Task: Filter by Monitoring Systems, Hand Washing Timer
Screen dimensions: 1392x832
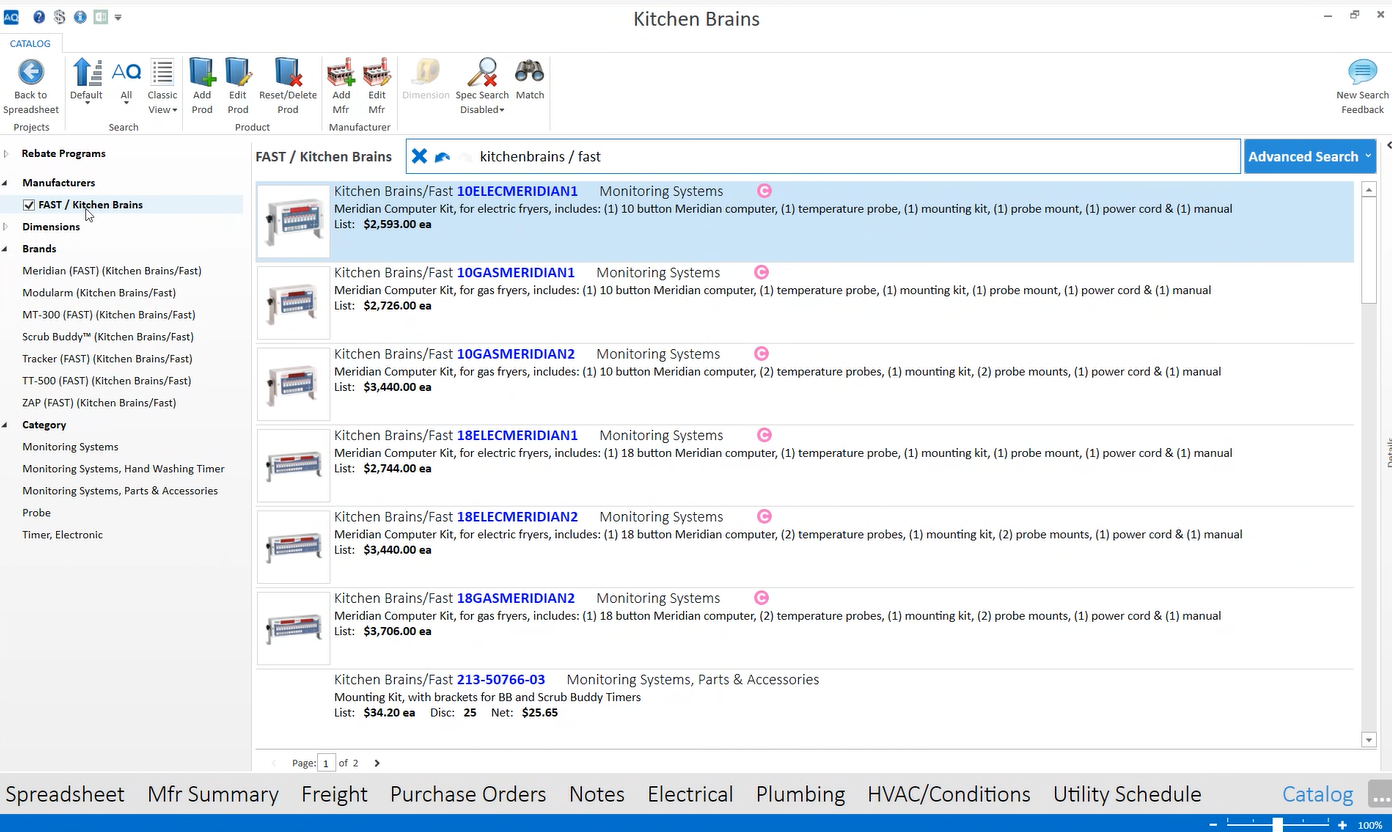Action: point(123,469)
